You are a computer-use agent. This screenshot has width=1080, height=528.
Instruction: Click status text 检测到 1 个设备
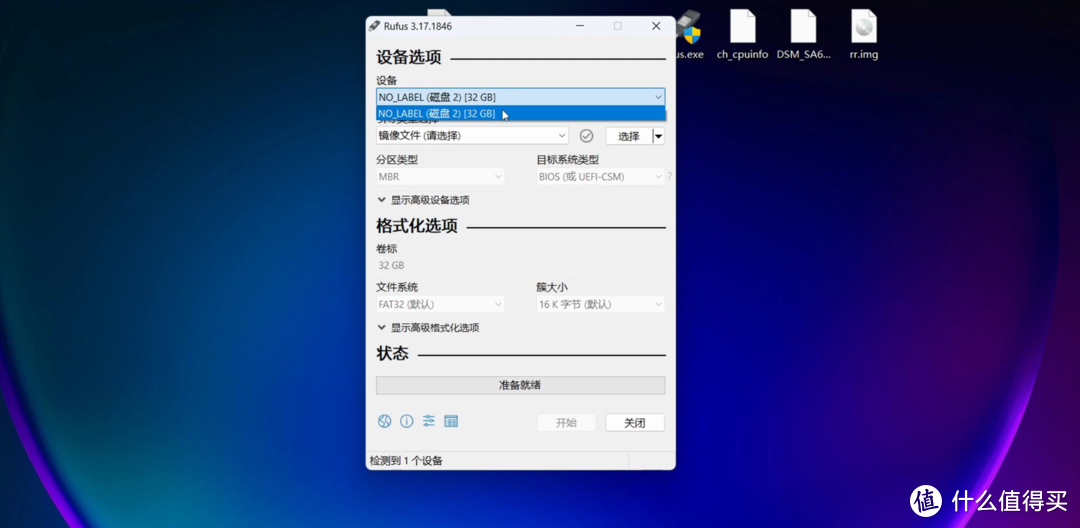[x=406, y=461]
